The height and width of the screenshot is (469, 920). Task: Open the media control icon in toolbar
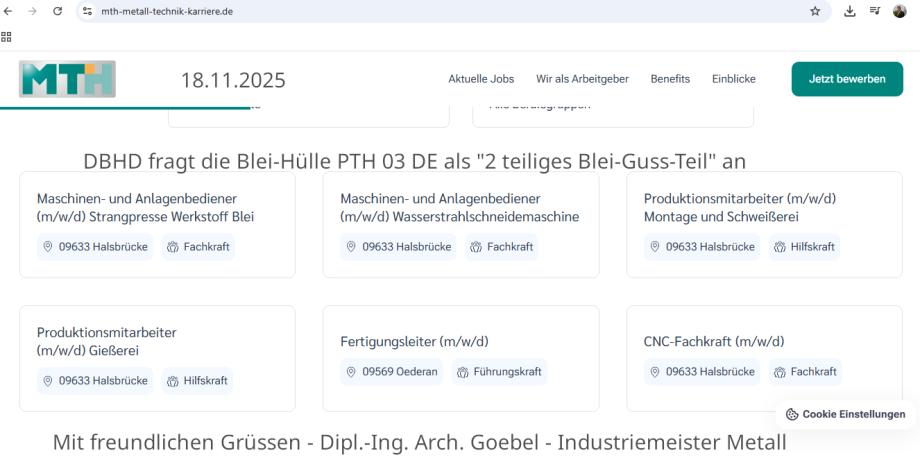875,11
